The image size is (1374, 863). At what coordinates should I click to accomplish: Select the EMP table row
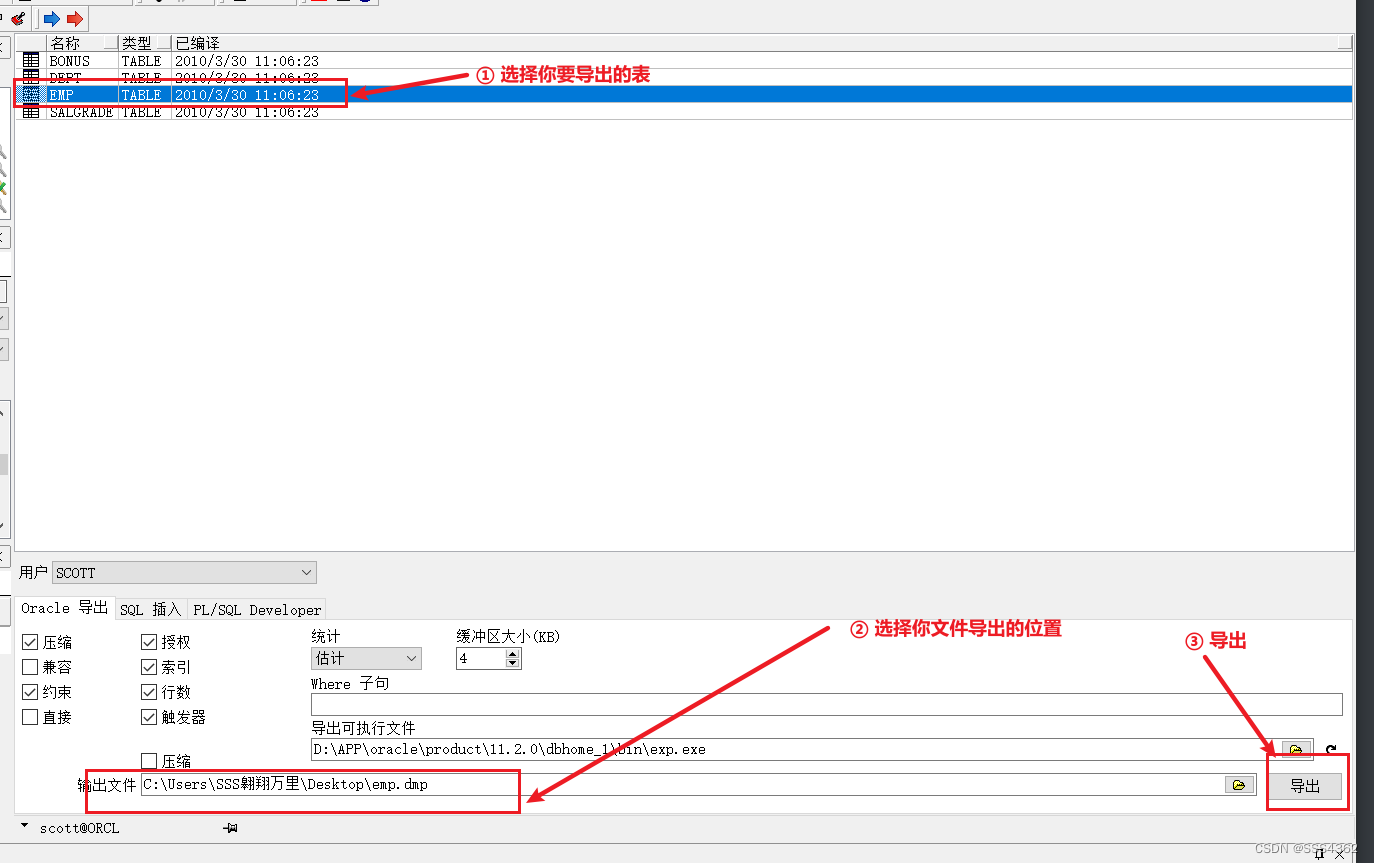click(x=684, y=95)
